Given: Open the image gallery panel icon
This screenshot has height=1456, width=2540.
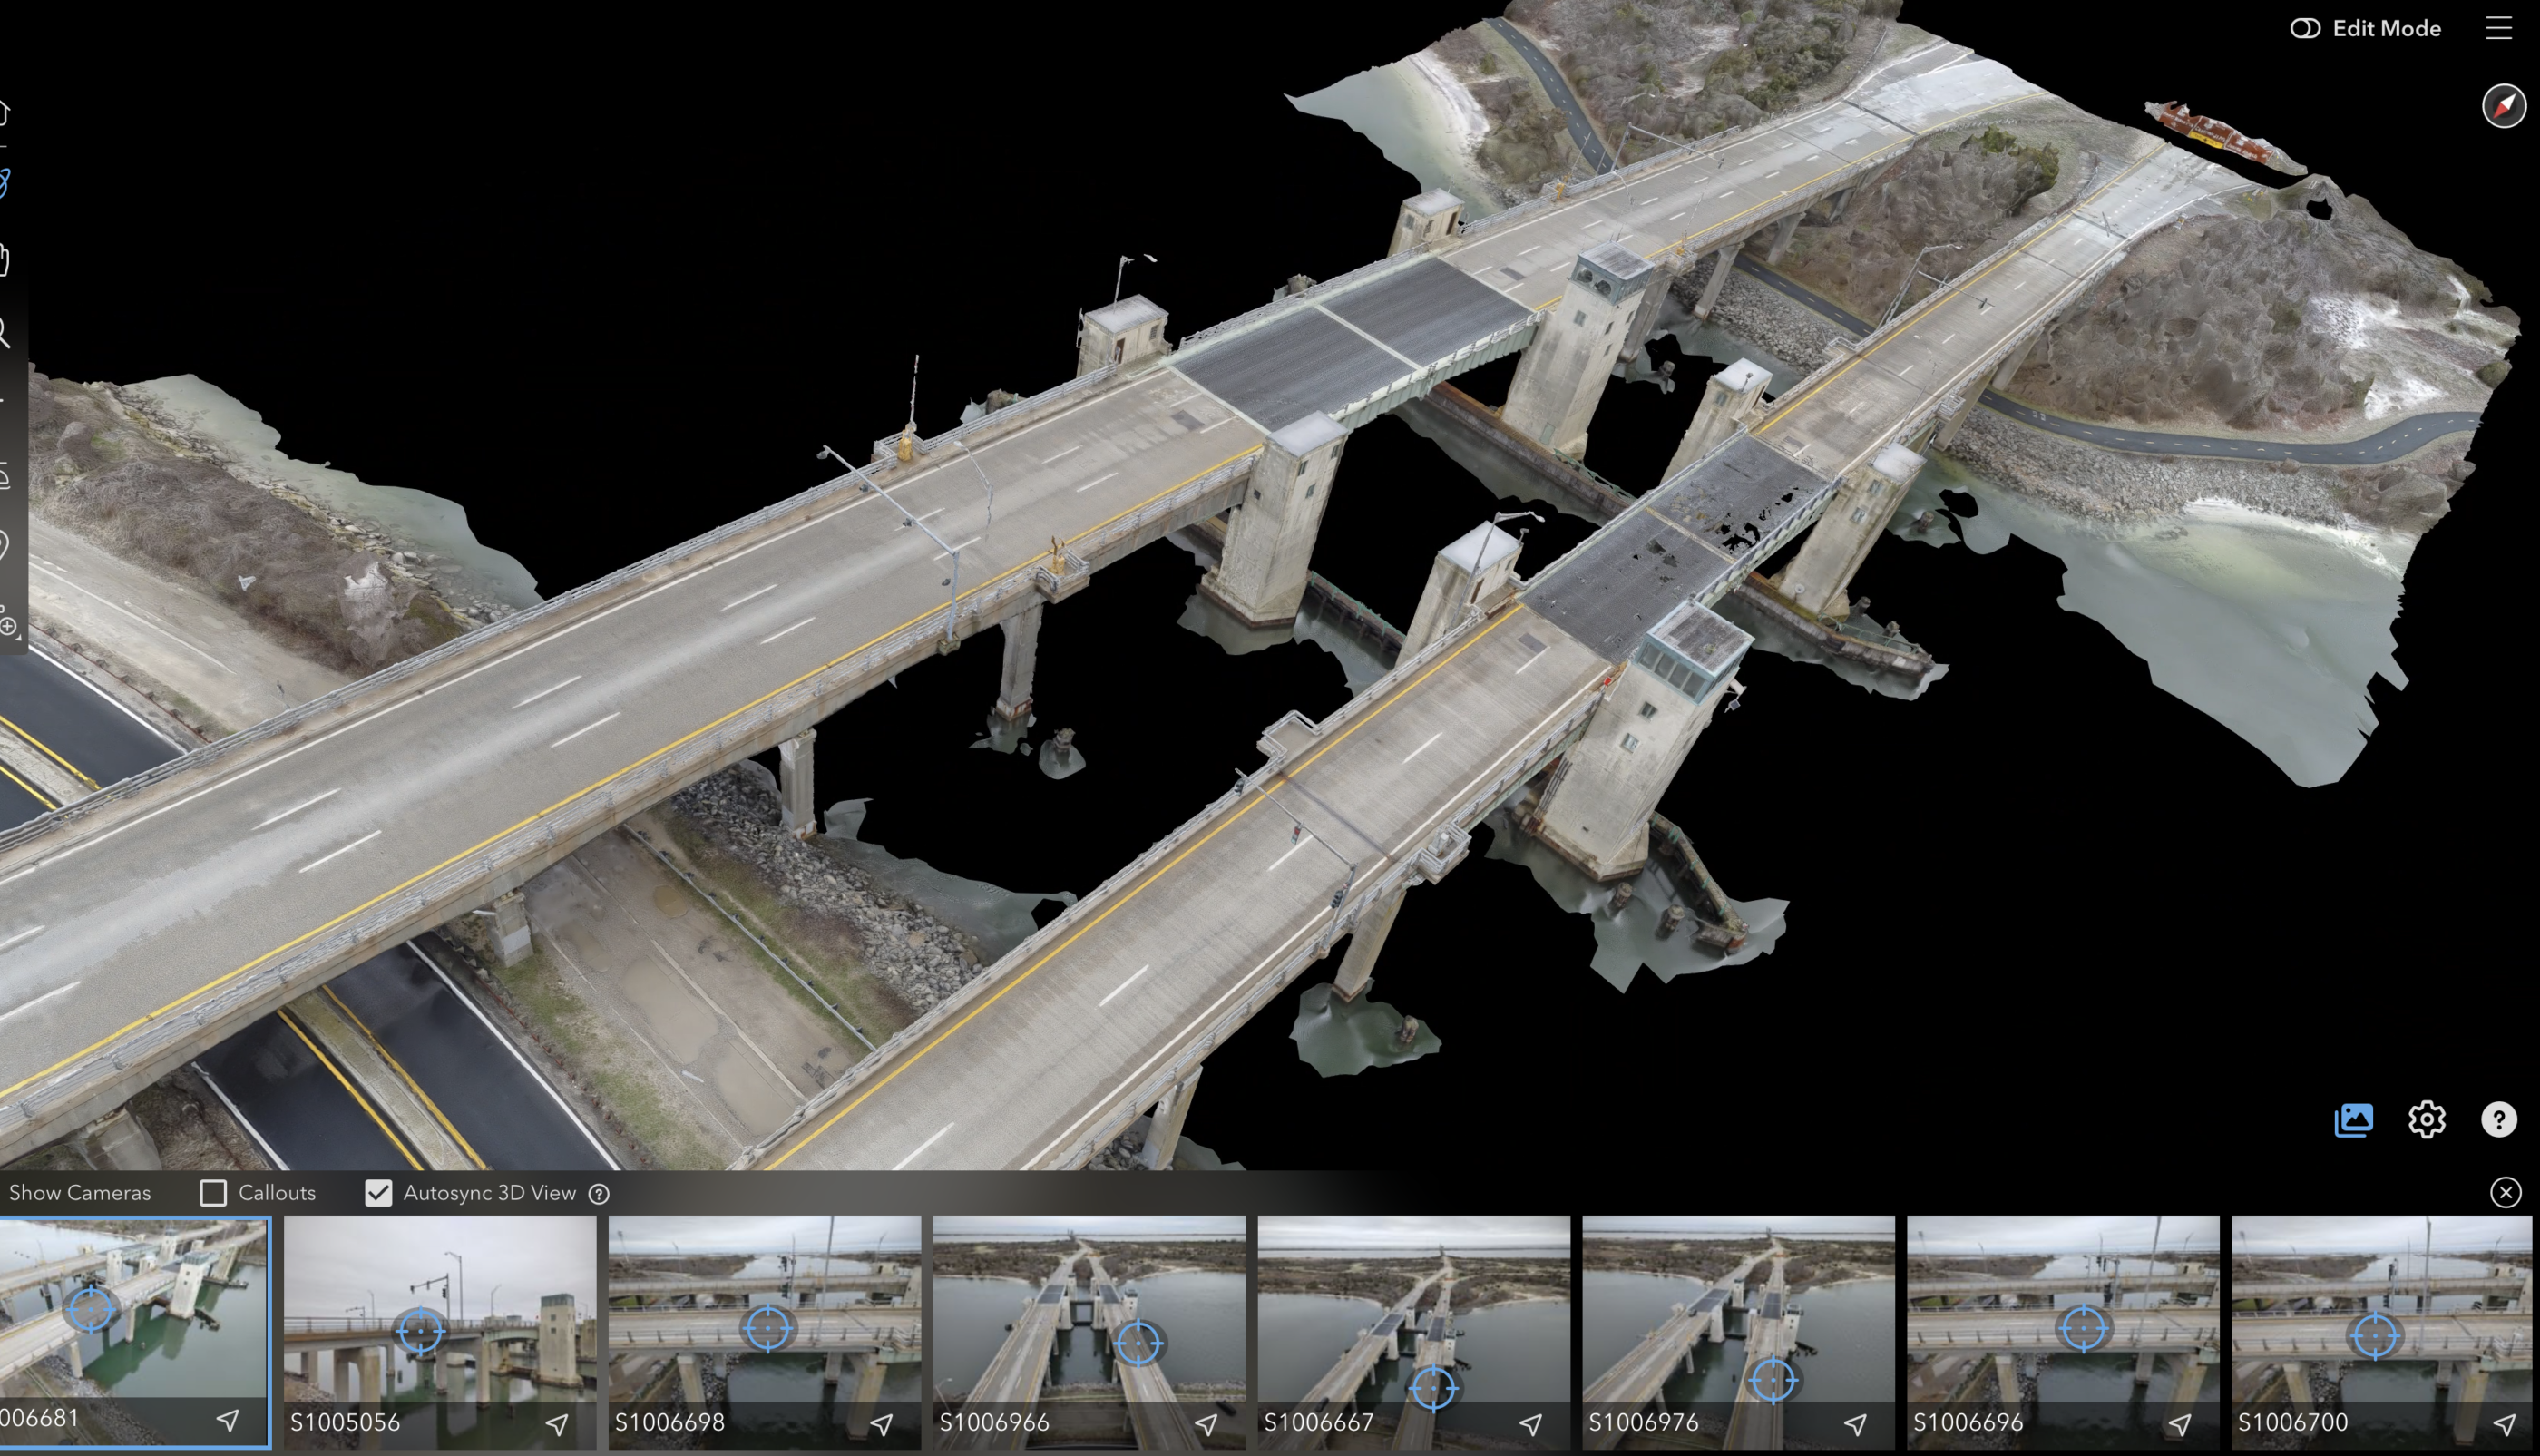Looking at the screenshot, I should click(x=2353, y=1119).
